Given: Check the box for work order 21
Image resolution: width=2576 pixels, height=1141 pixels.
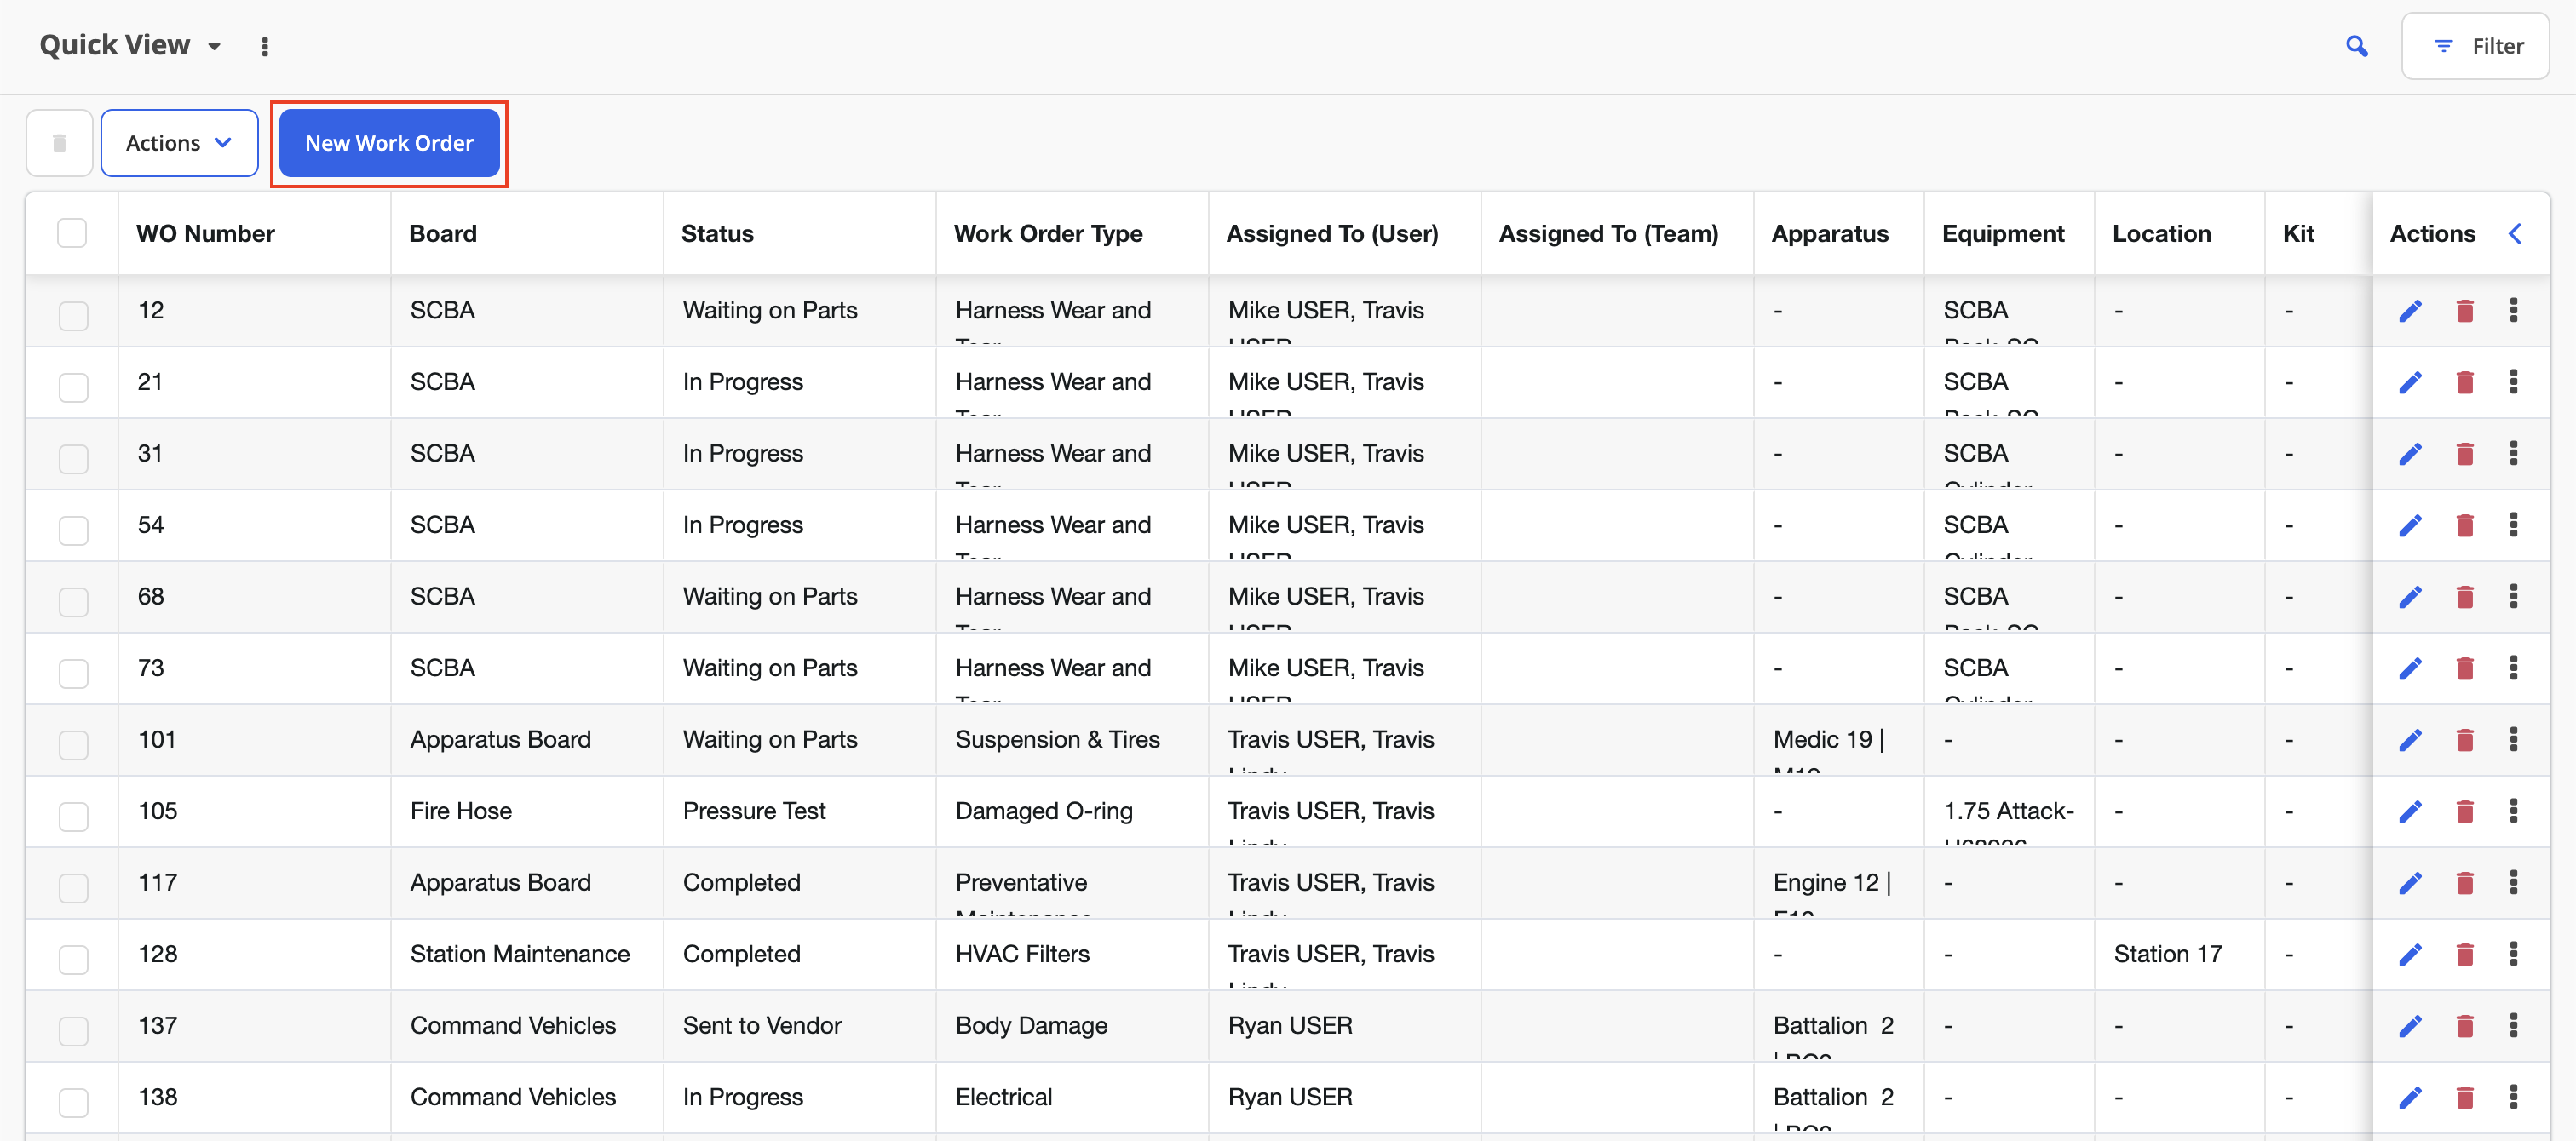Looking at the screenshot, I should [x=73, y=387].
